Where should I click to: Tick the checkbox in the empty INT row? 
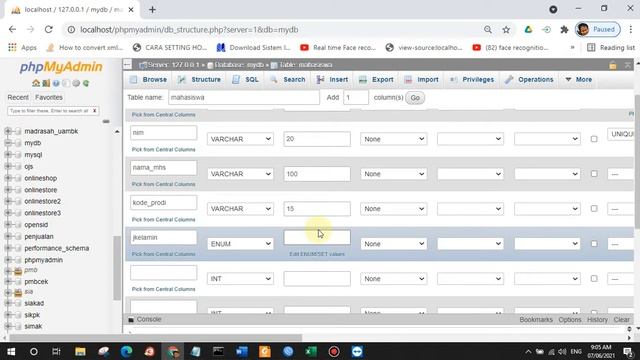pyautogui.click(x=594, y=278)
